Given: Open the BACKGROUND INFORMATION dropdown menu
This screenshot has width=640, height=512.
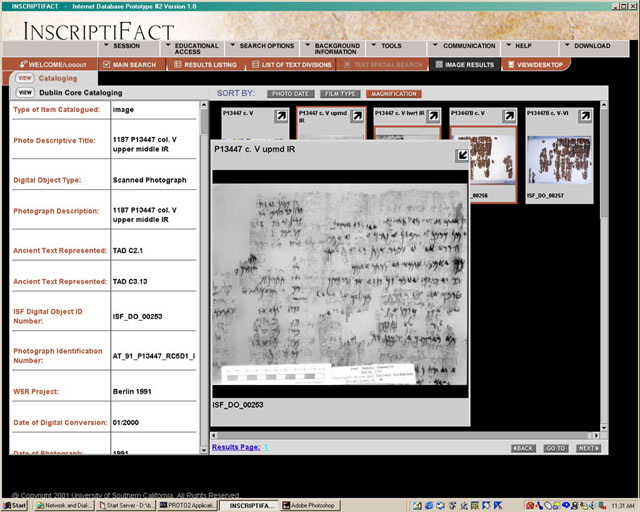Looking at the screenshot, I should [333, 49].
